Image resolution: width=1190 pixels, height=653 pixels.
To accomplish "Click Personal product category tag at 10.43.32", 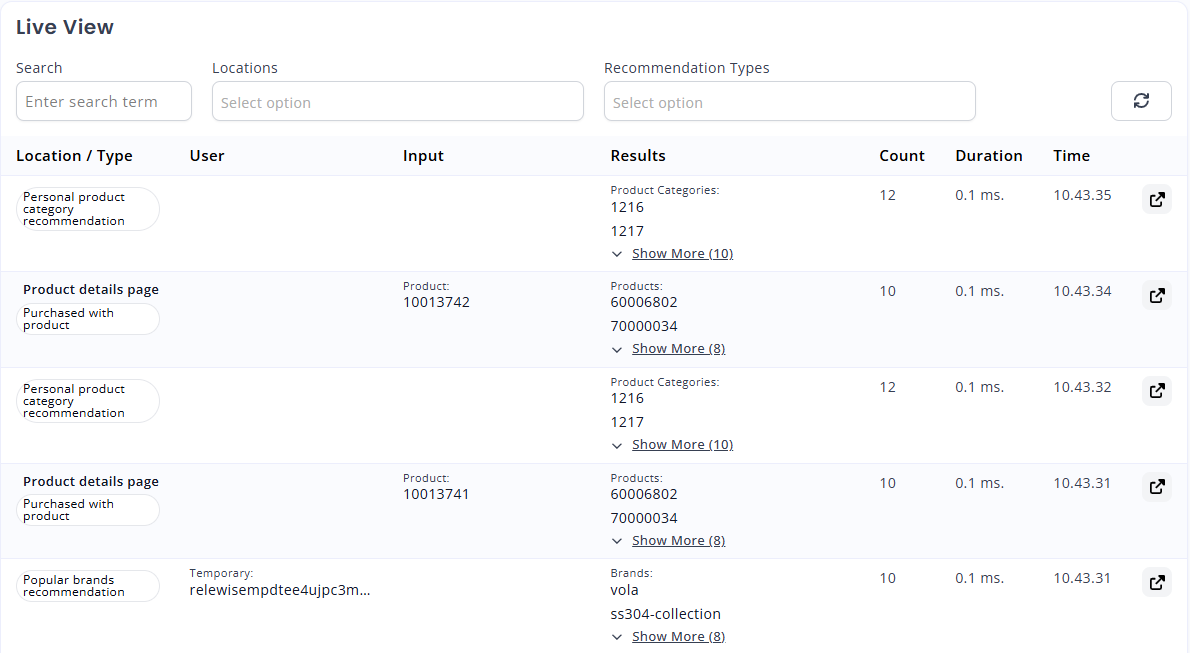I will pos(87,401).
